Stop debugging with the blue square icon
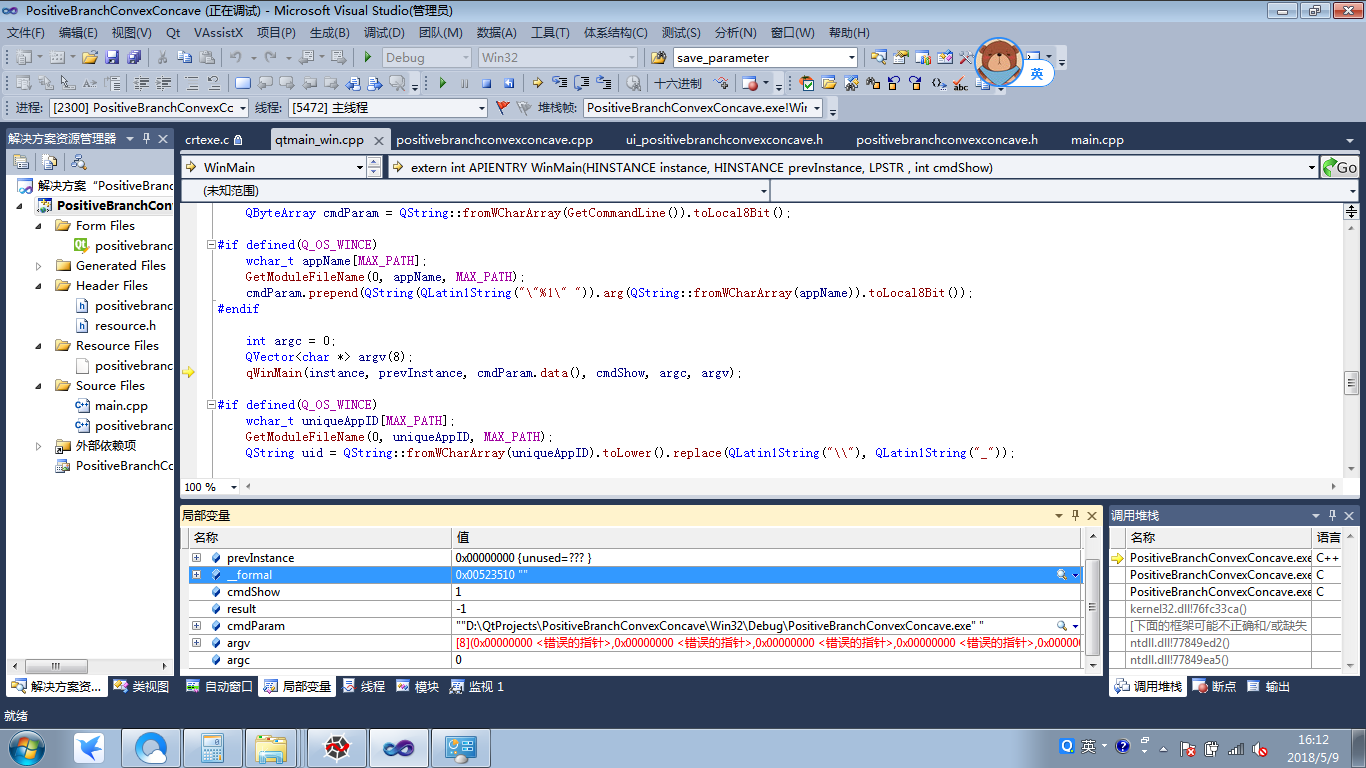 coord(487,83)
